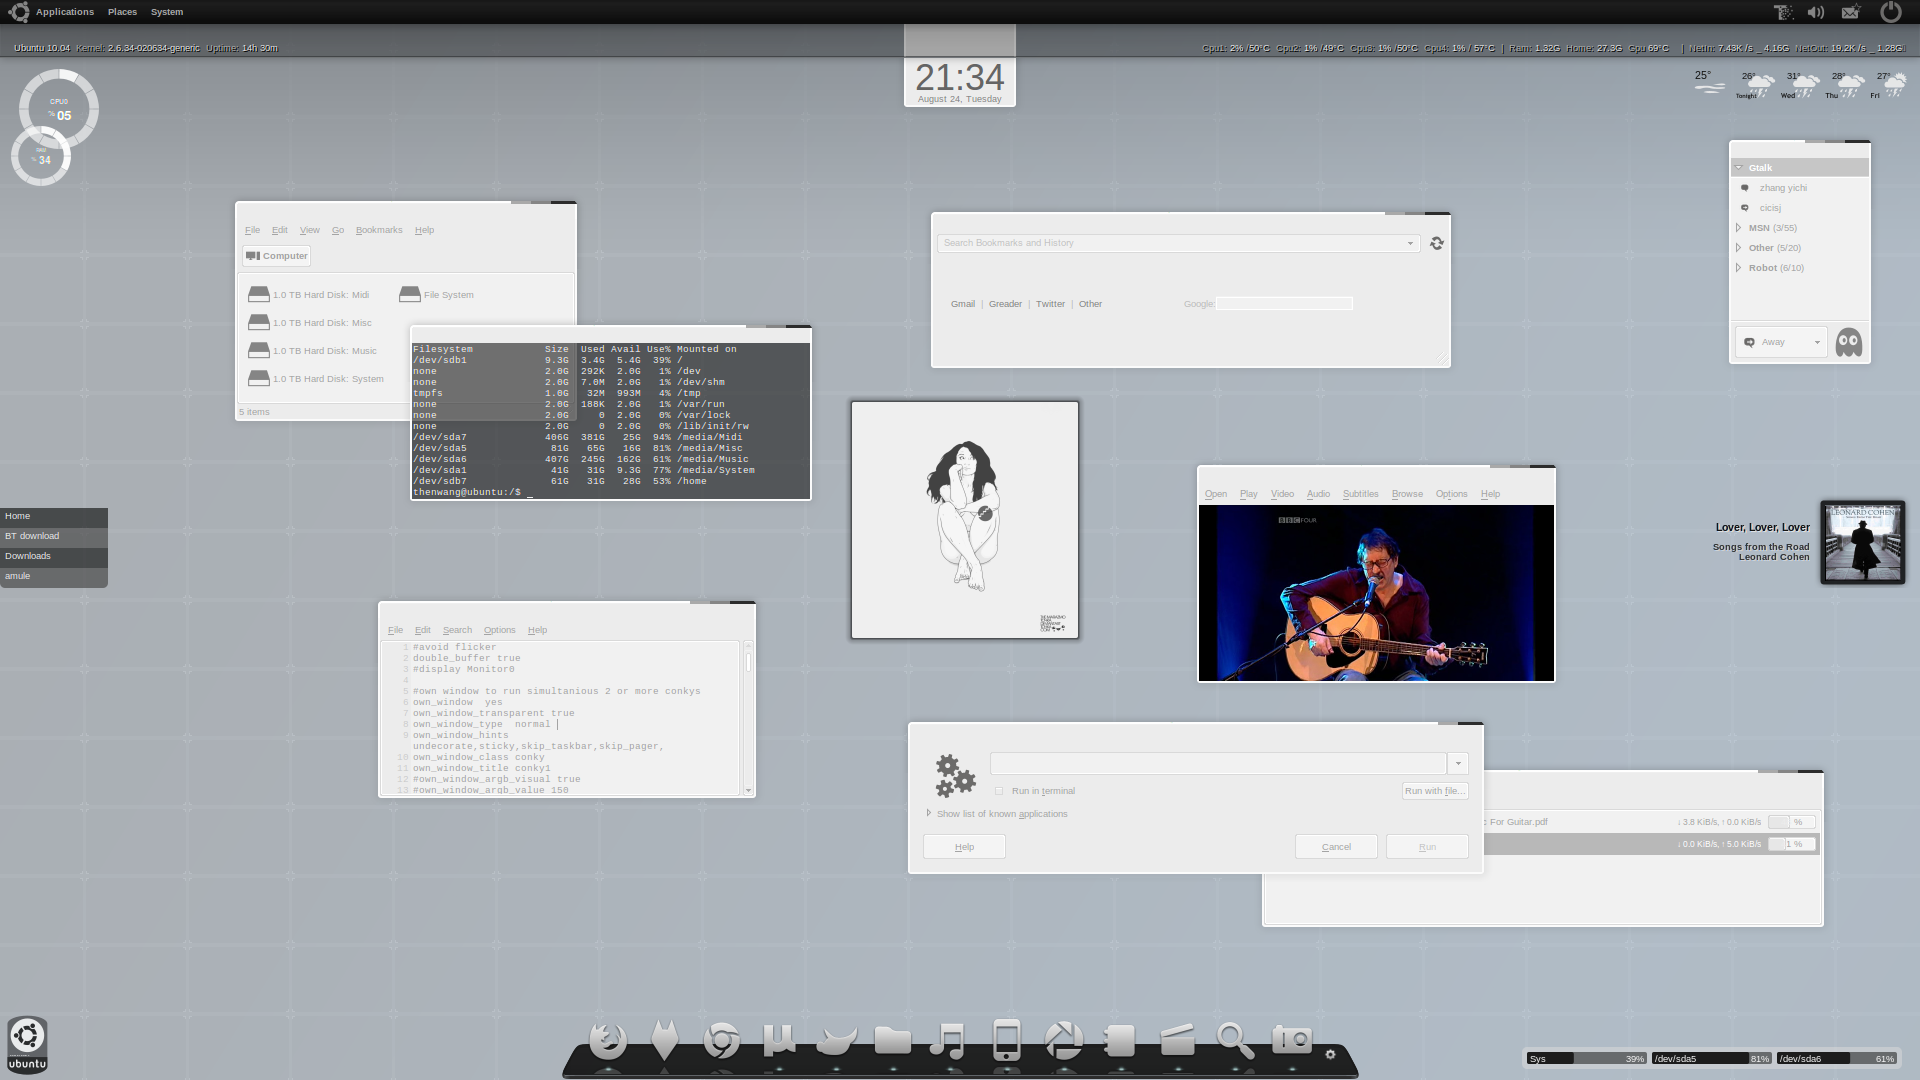Open the Away status dropdown
The width and height of the screenshot is (1920, 1080).
click(x=1781, y=342)
